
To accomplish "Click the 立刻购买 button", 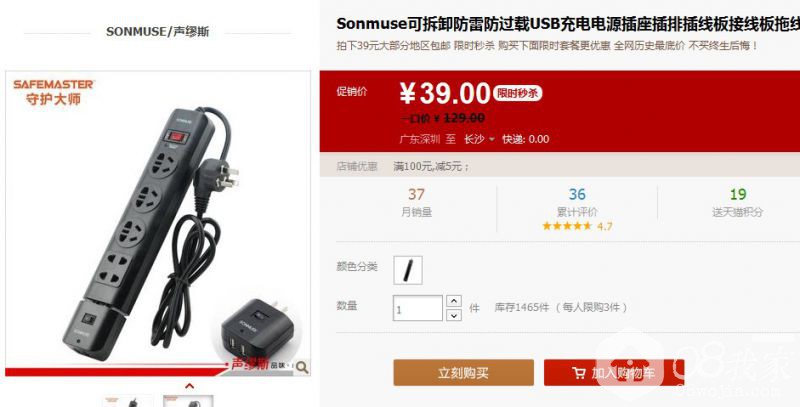I will point(463,373).
